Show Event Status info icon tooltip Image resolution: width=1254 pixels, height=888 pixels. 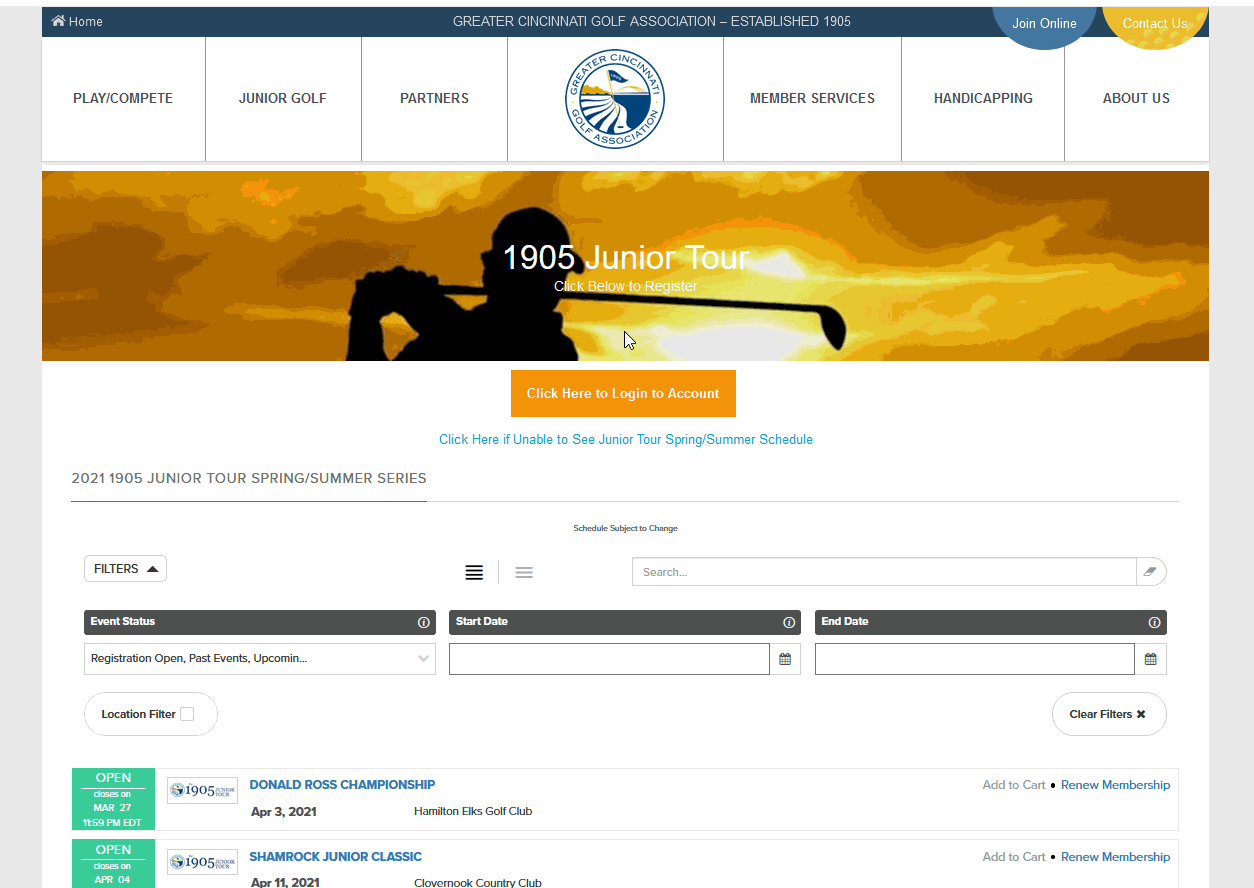click(x=424, y=622)
